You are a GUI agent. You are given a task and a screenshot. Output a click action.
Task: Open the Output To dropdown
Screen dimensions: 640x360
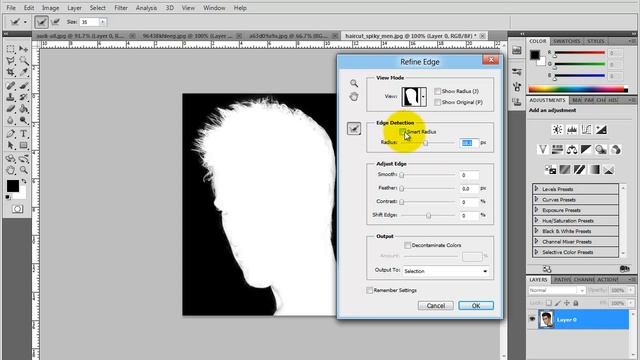pyautogui.click(x=446, y=271)
